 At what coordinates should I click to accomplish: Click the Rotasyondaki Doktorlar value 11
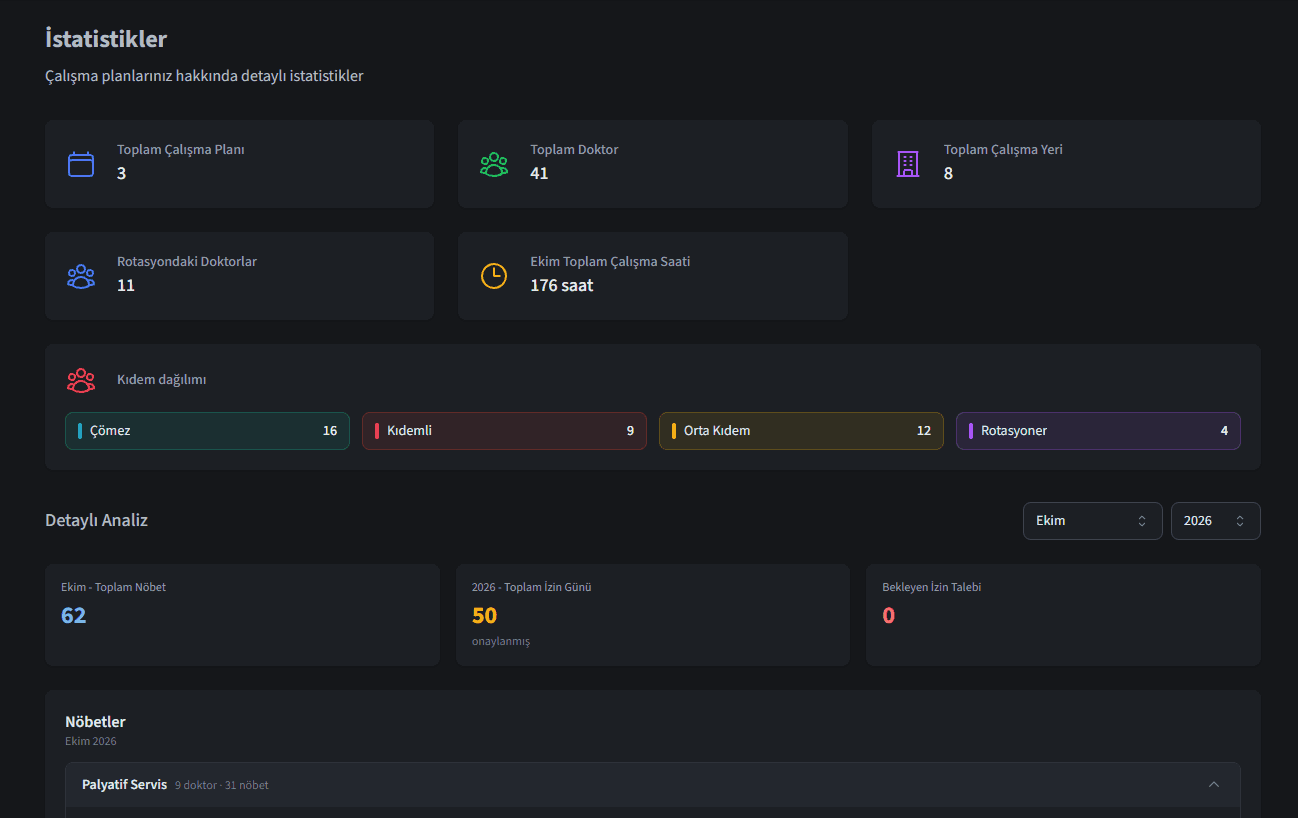pos(126,285)
